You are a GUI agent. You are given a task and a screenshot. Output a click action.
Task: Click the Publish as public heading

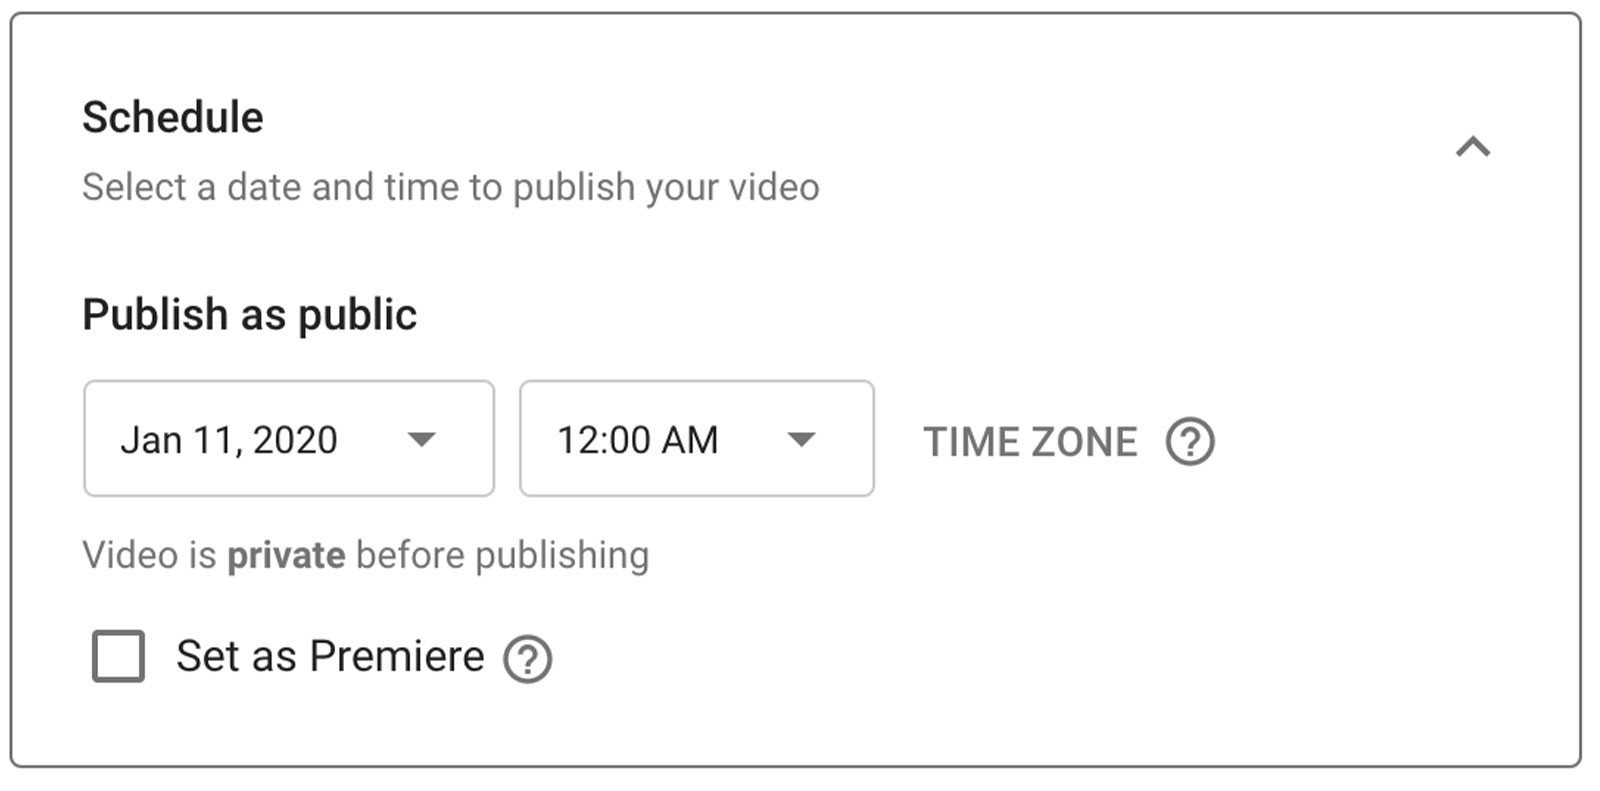pyautogui.click(x=249, y=314)
